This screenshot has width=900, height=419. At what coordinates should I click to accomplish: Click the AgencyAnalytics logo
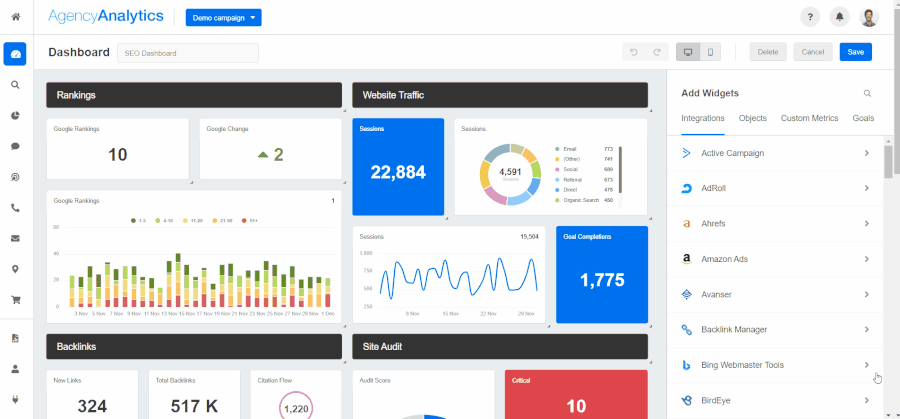(106, 17)
